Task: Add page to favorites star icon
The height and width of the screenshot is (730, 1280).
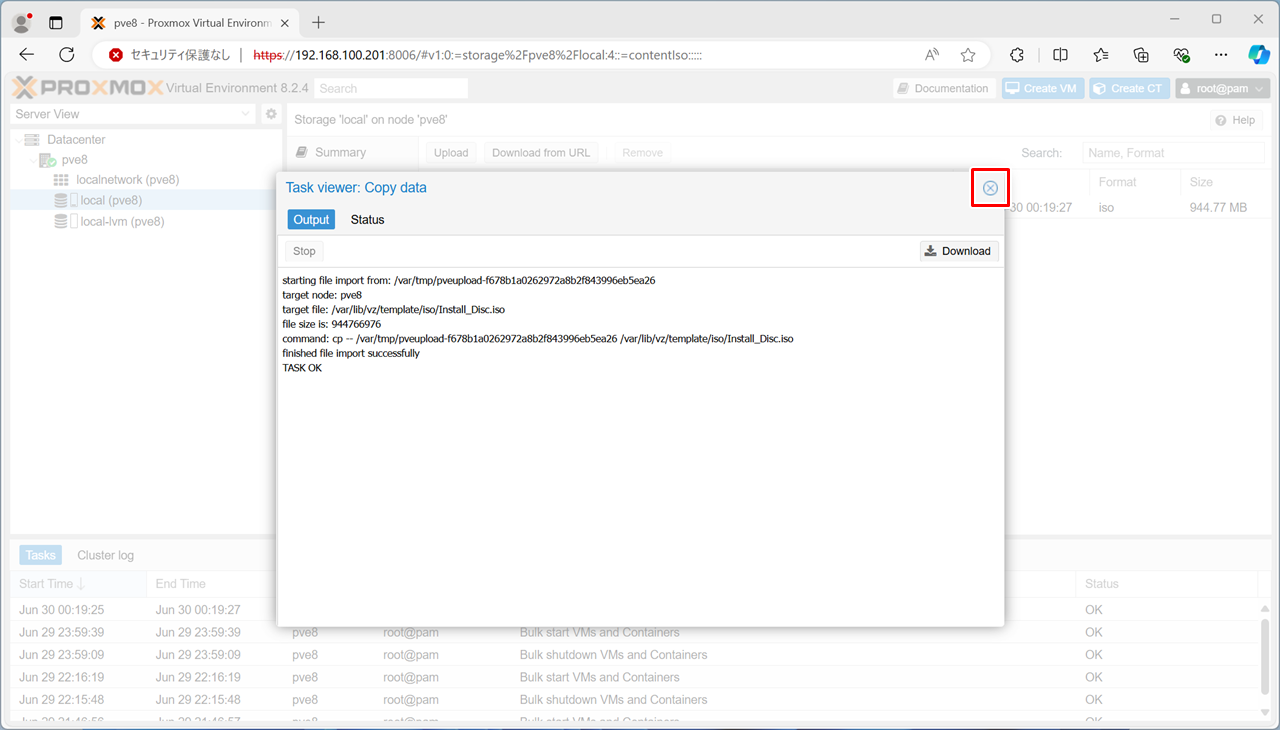Action: click(967, 55)
